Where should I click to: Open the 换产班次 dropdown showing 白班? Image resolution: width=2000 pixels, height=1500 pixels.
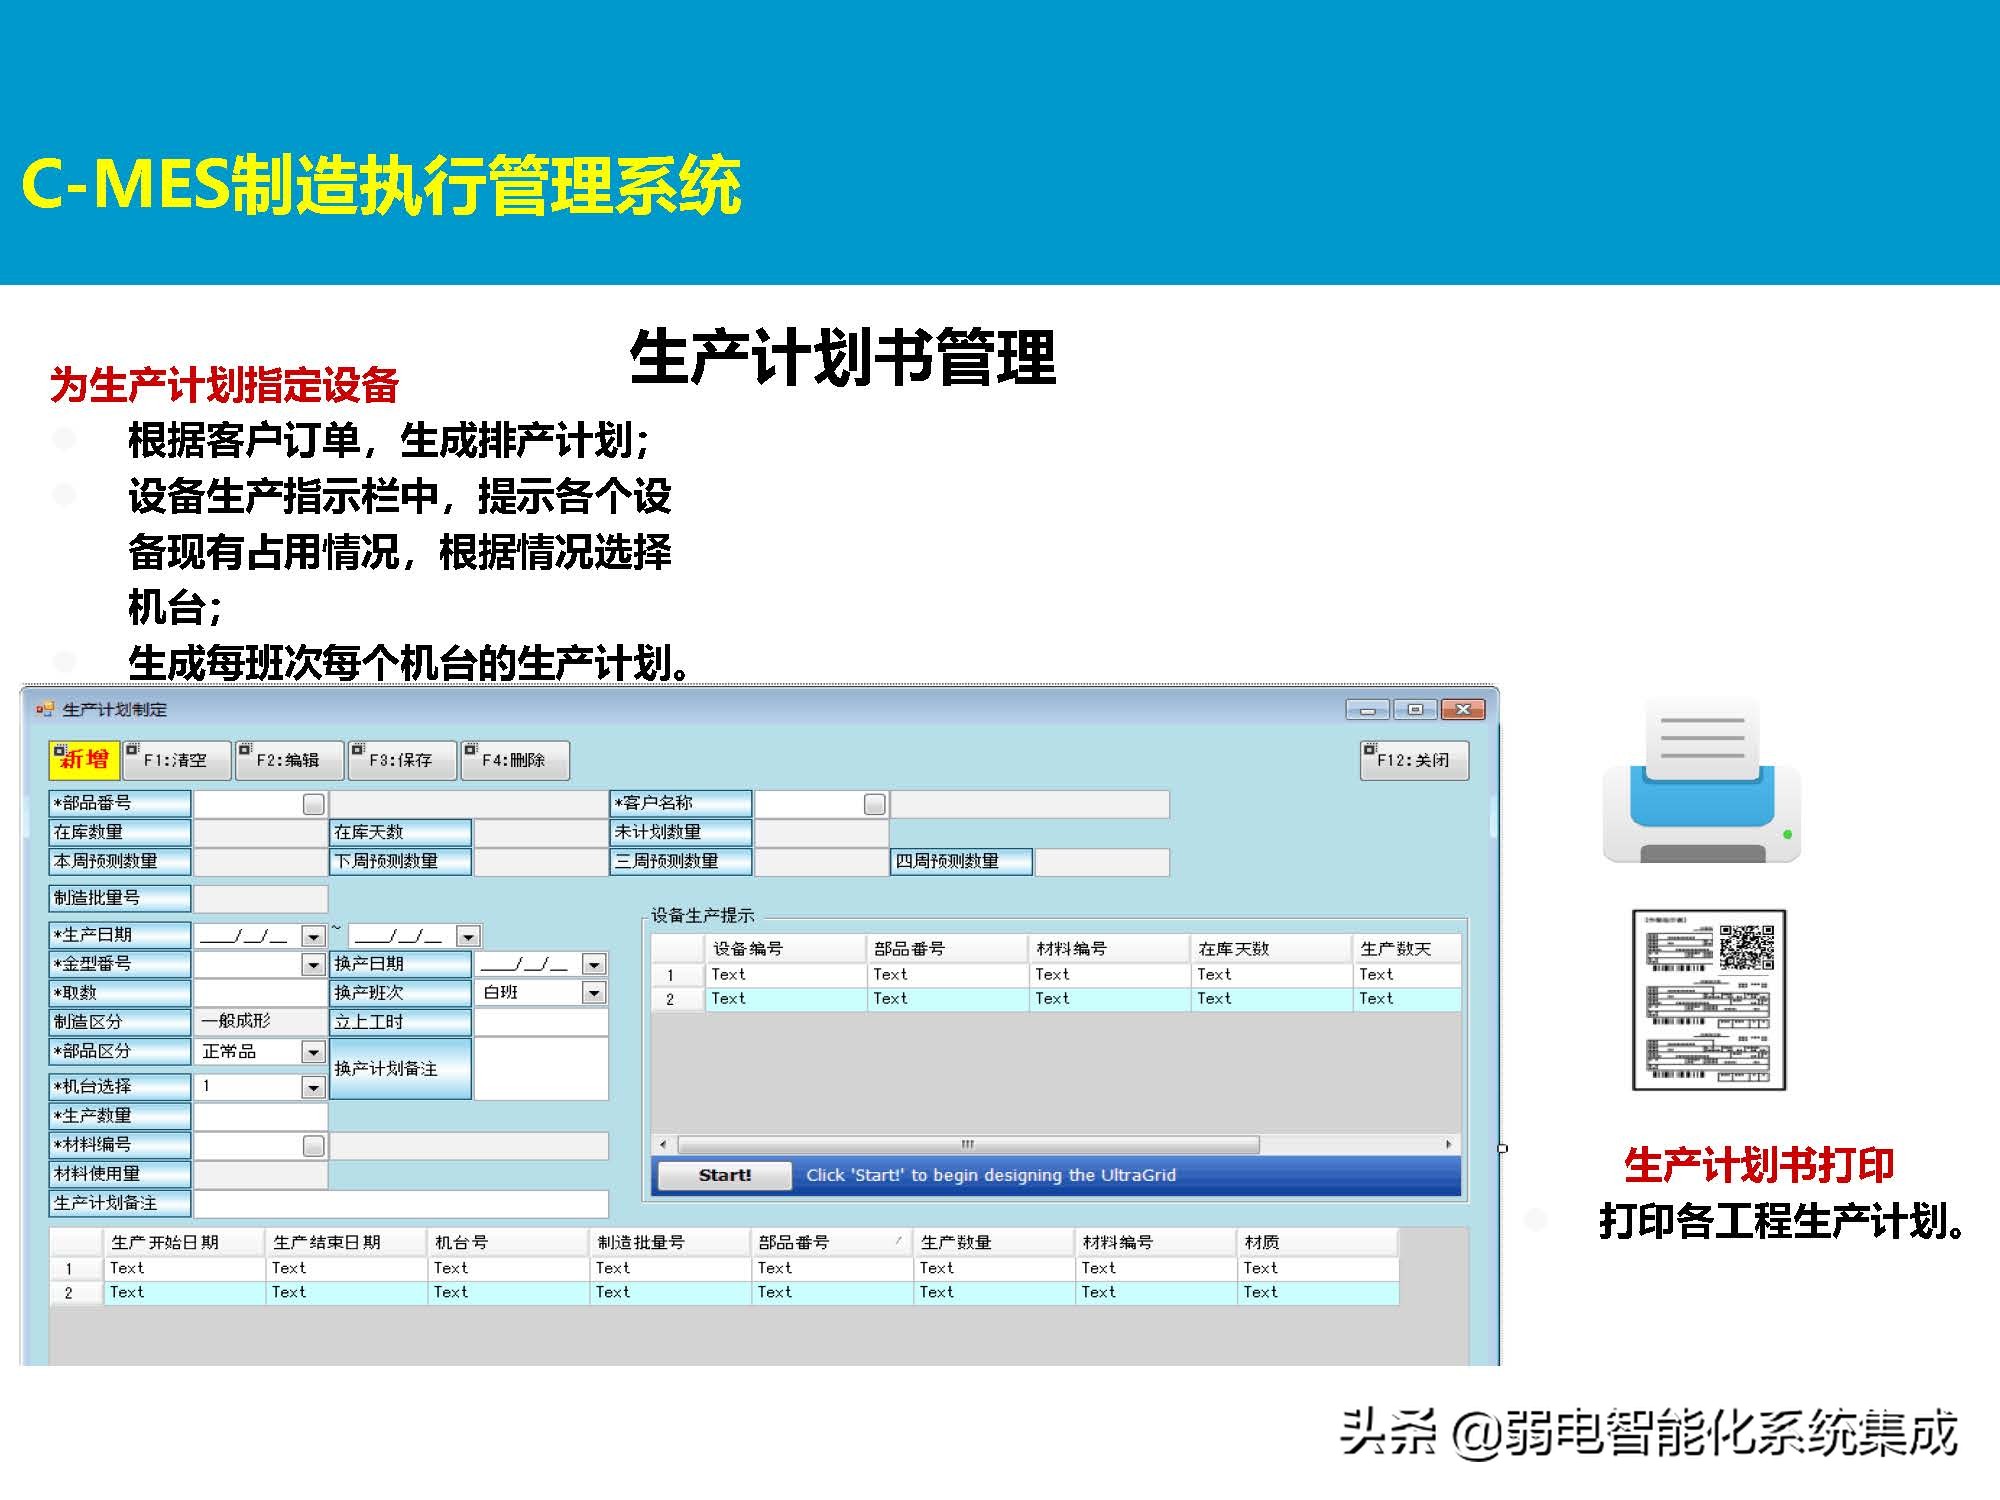tap(594, 993)
